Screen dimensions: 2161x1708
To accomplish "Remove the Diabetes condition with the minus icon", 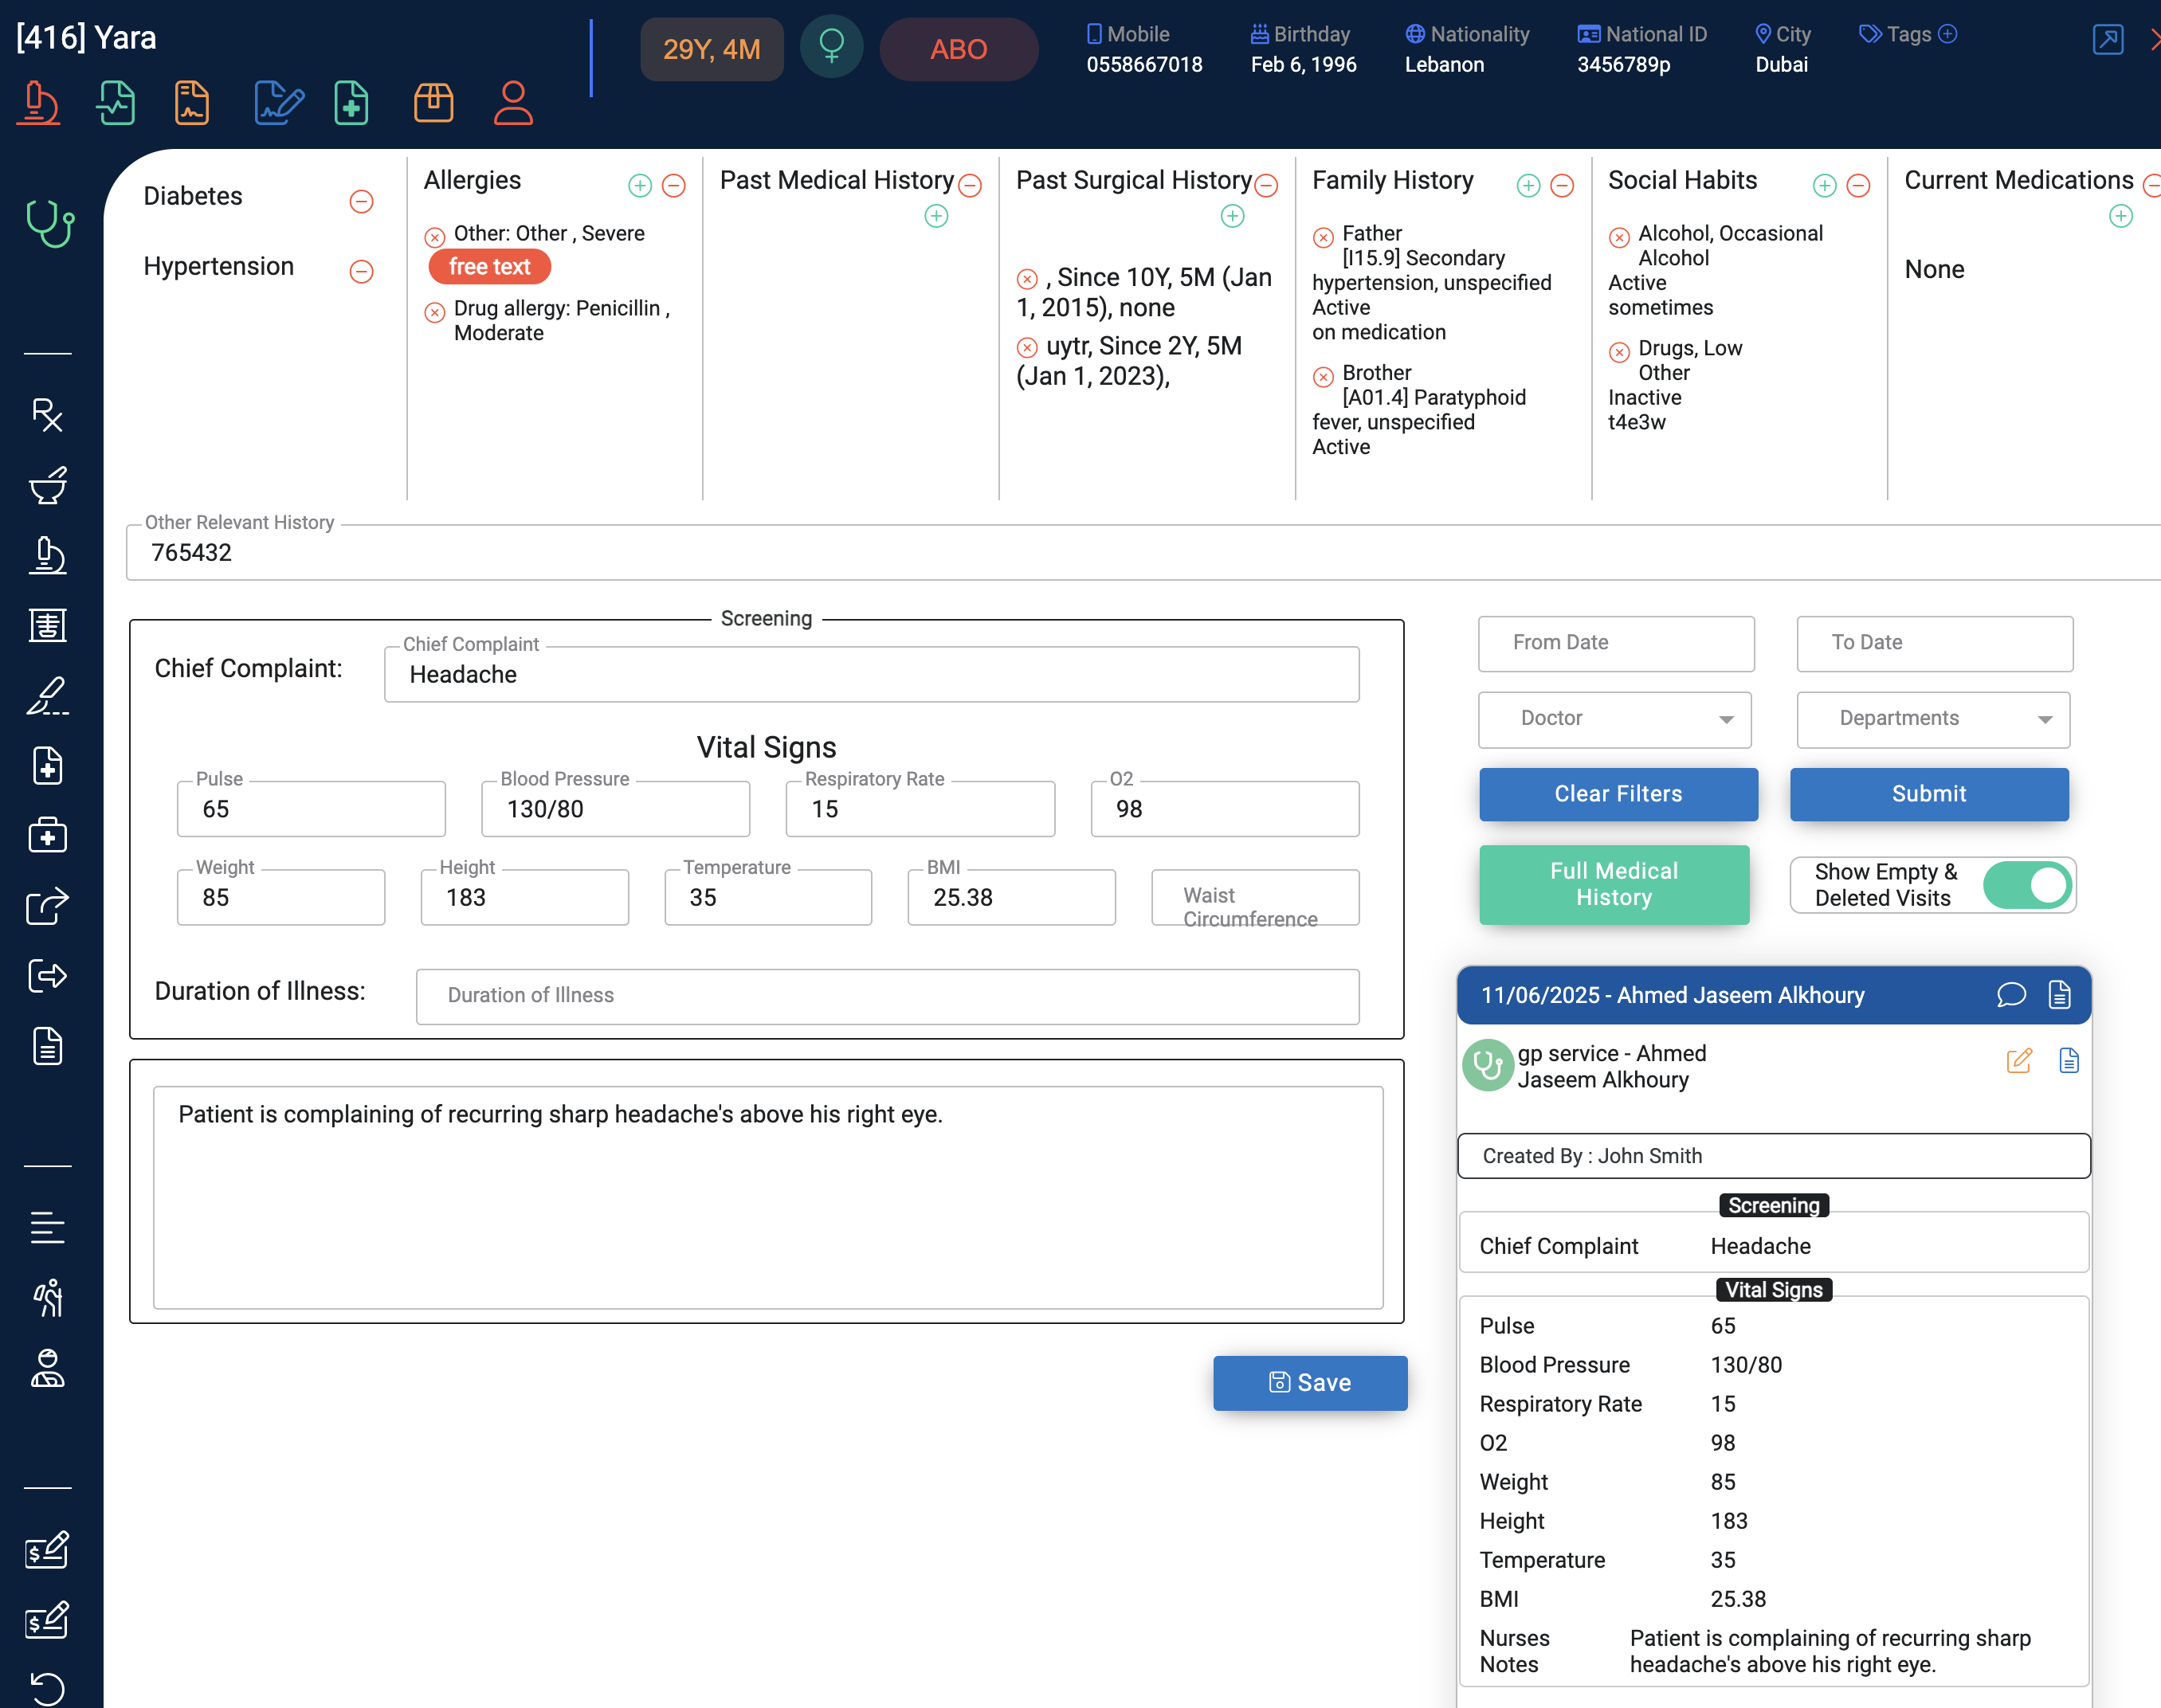I will tap(361, 201).
